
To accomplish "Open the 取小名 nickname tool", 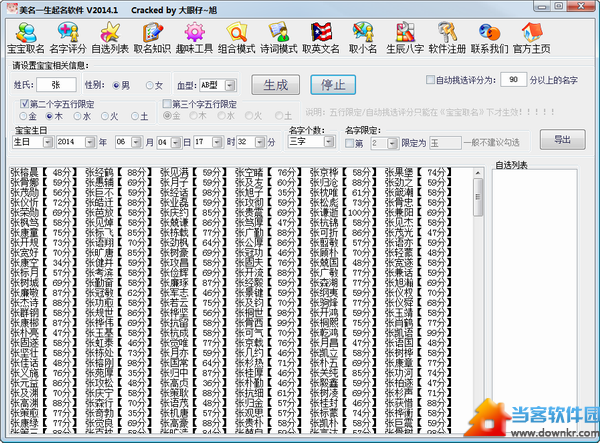I will click(363, 37).
